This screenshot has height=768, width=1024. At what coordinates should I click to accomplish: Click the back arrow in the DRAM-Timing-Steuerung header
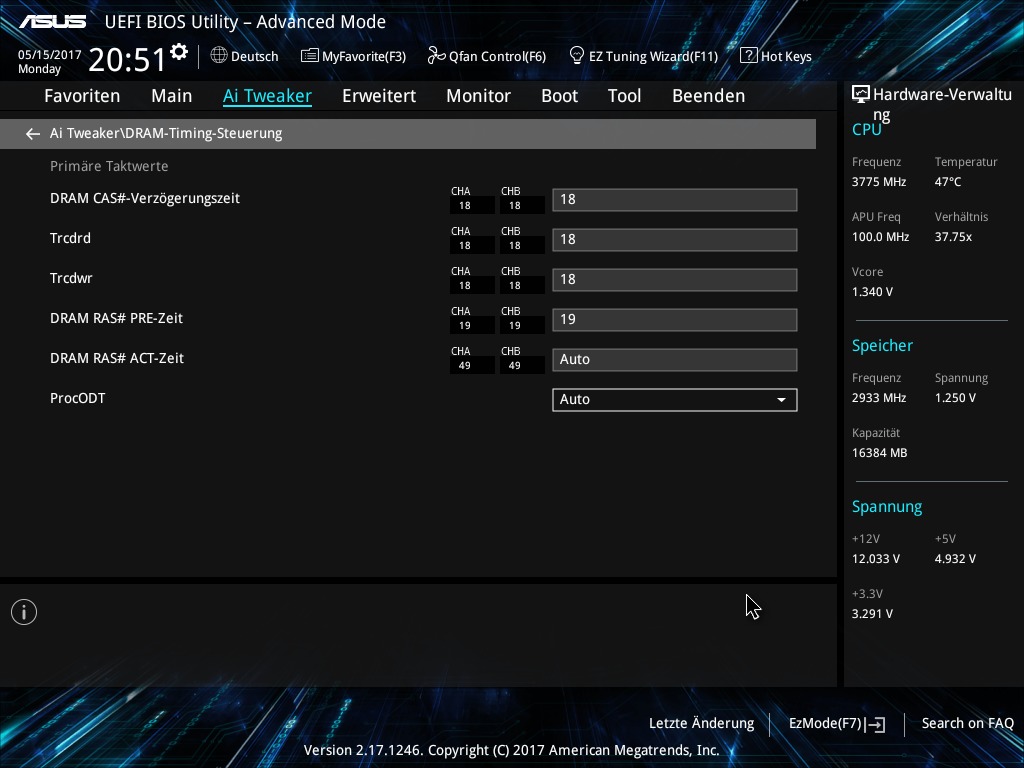pyautogui.click(x=33, y=134)
